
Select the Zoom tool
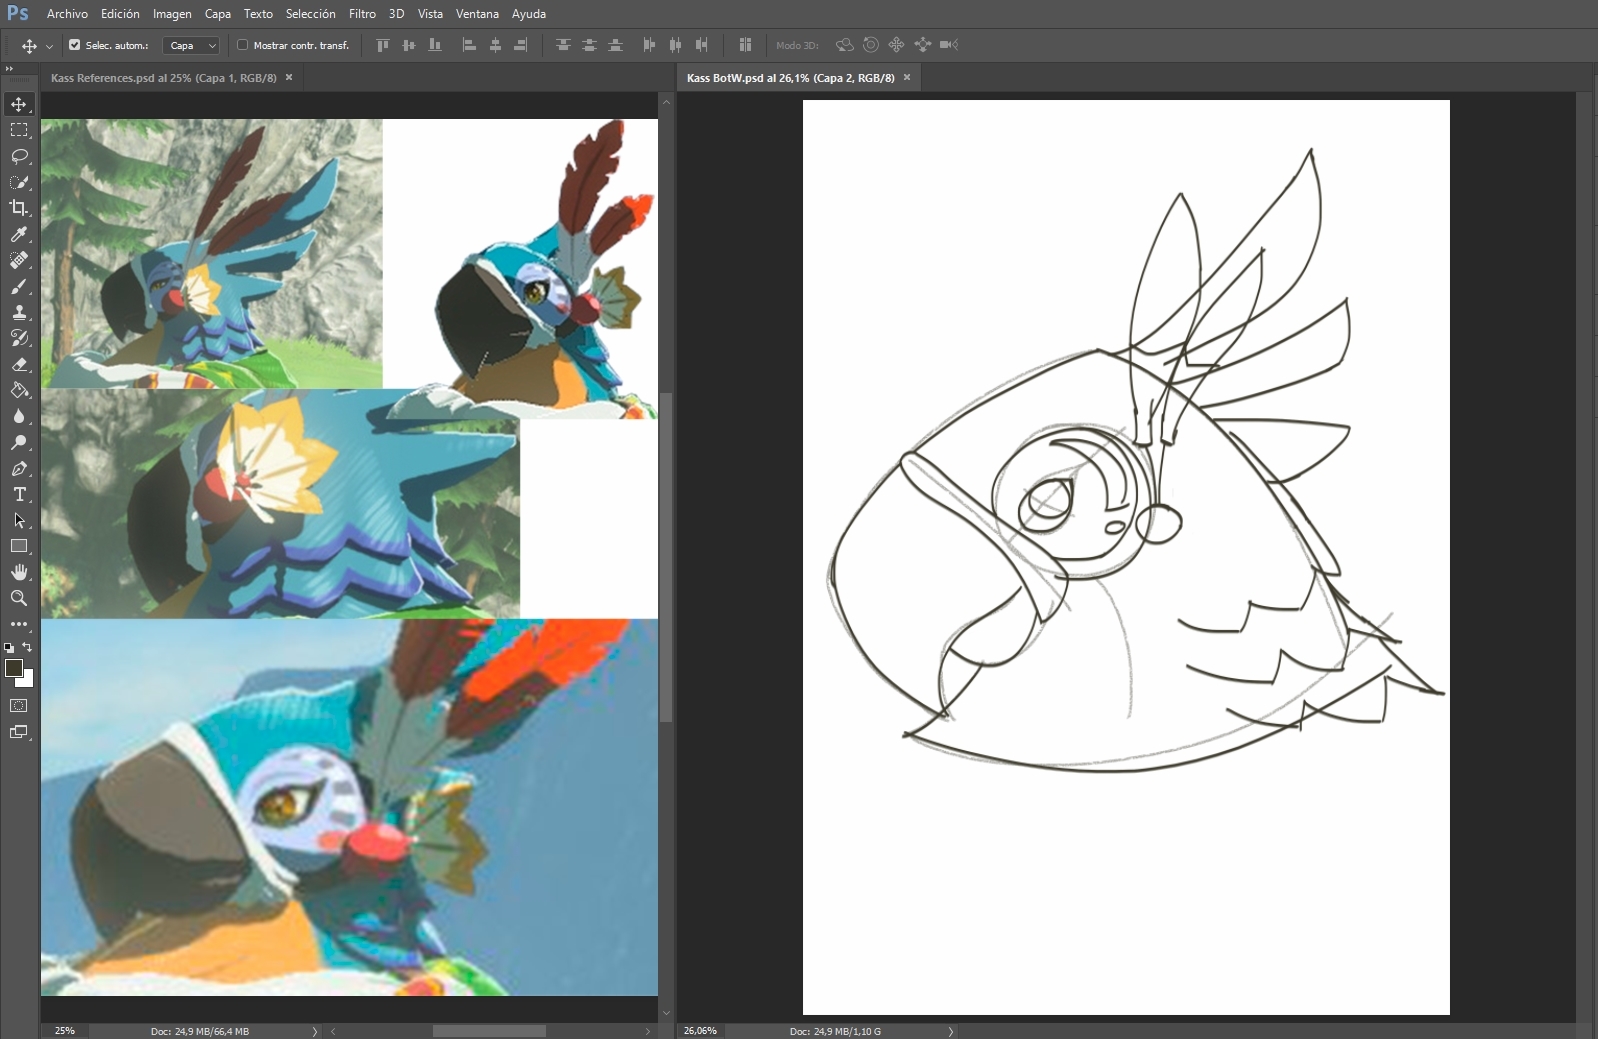tap(19, 598)
